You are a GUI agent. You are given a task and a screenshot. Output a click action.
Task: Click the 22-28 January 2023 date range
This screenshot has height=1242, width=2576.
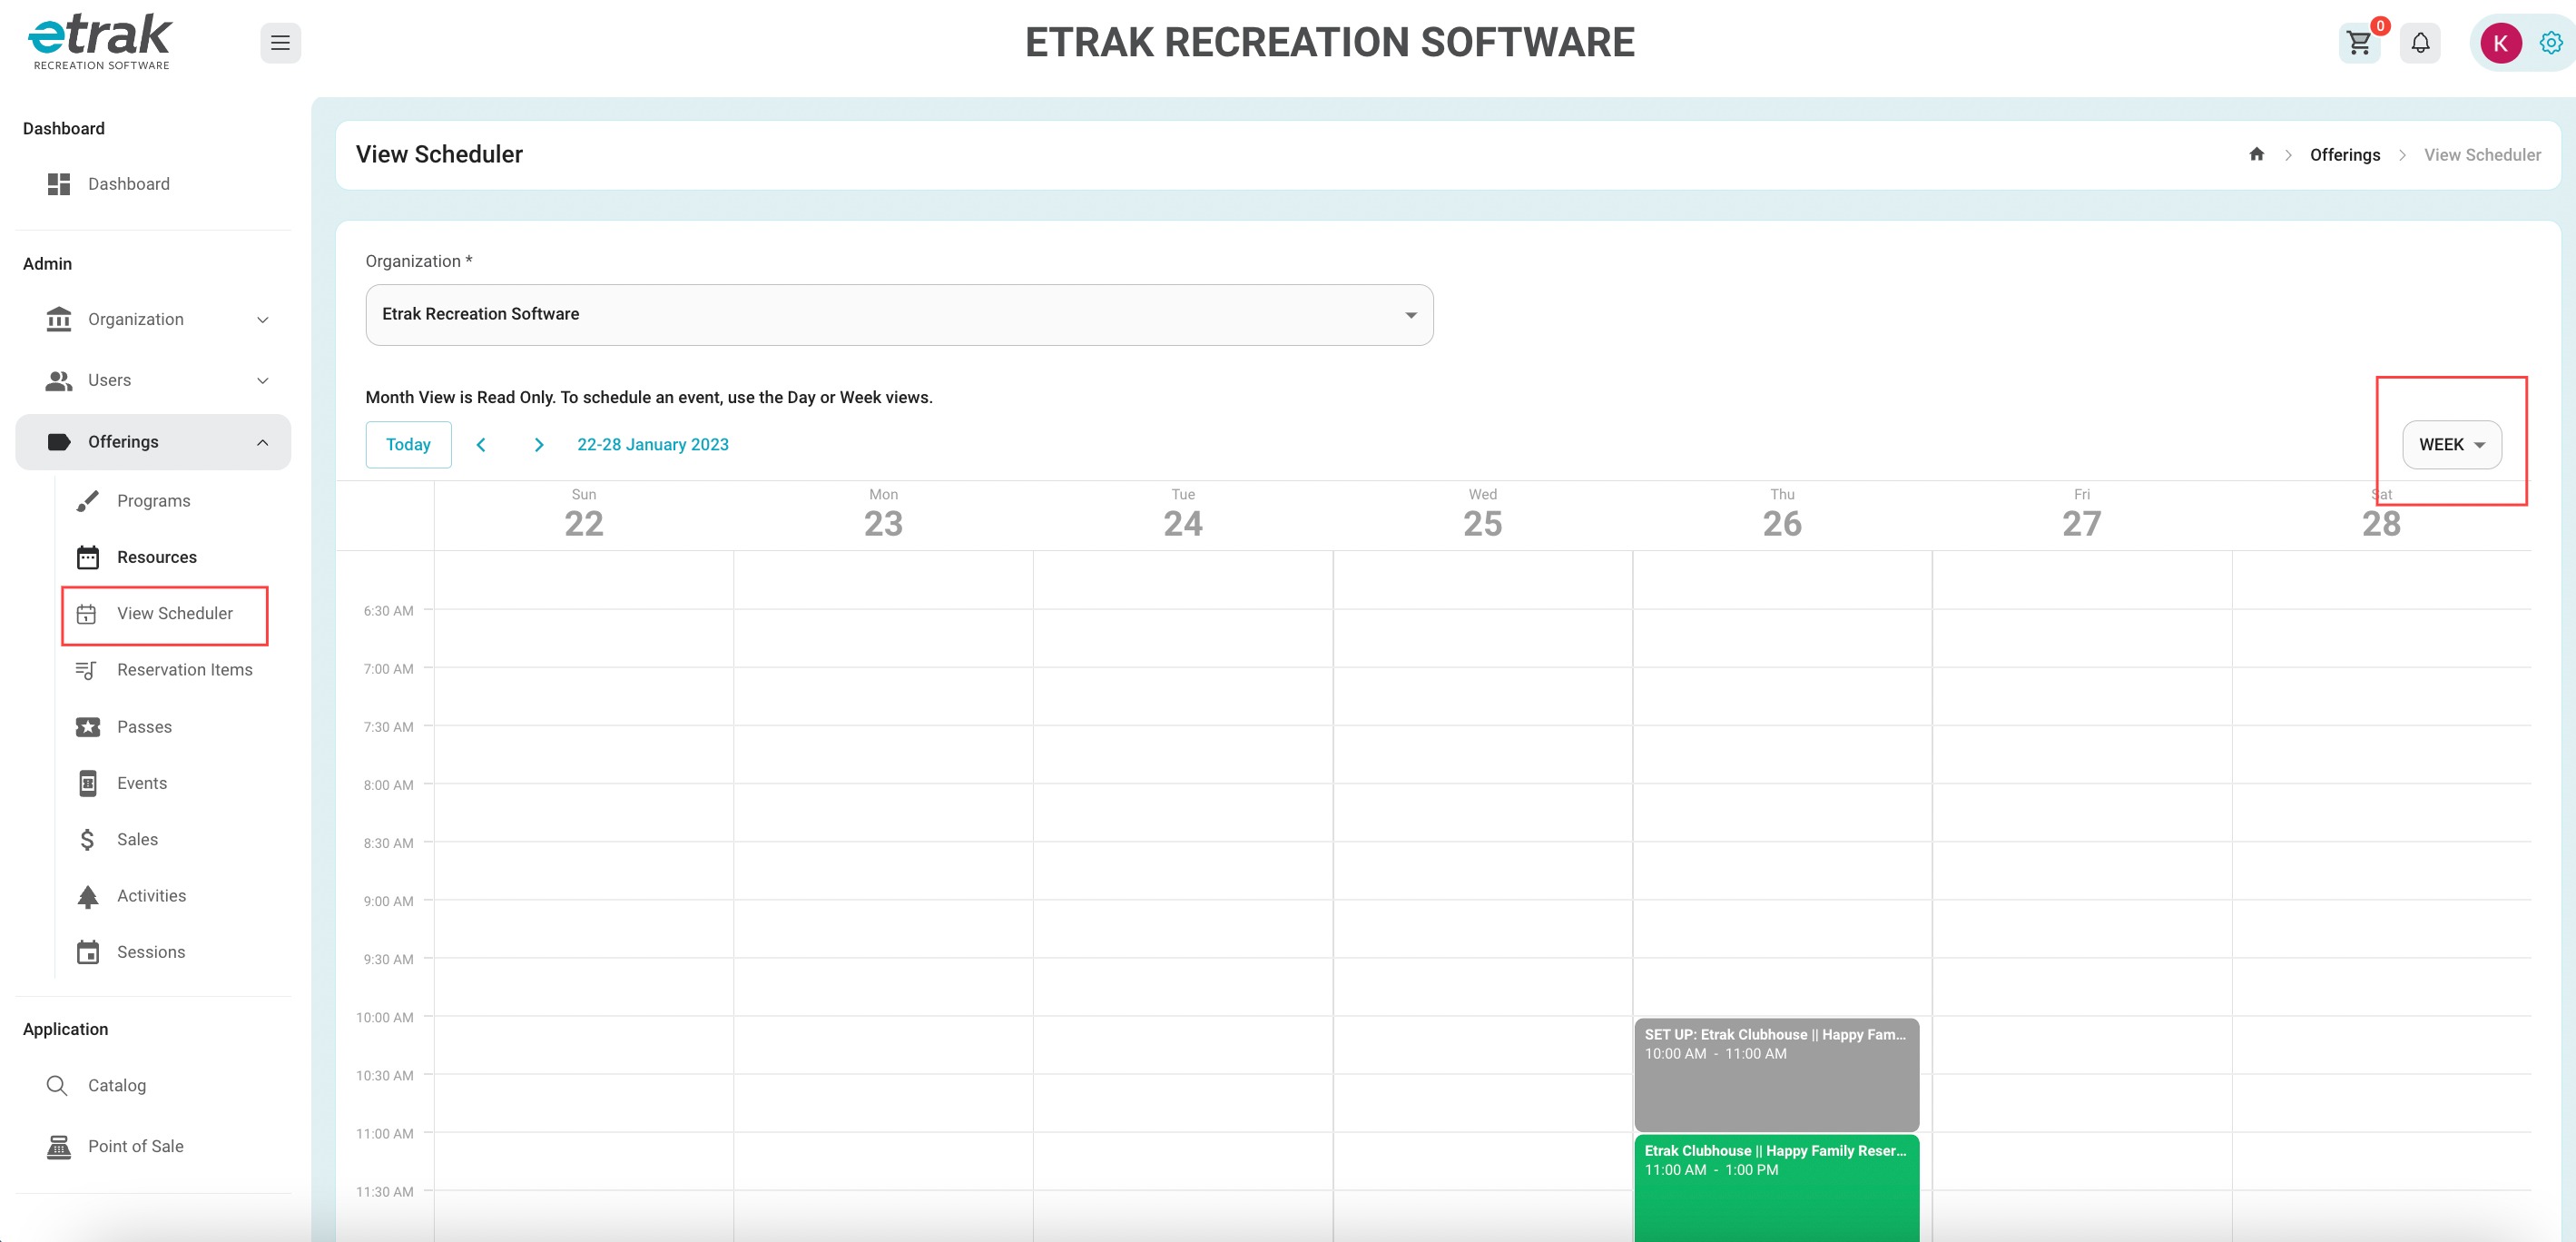[652, 445]
